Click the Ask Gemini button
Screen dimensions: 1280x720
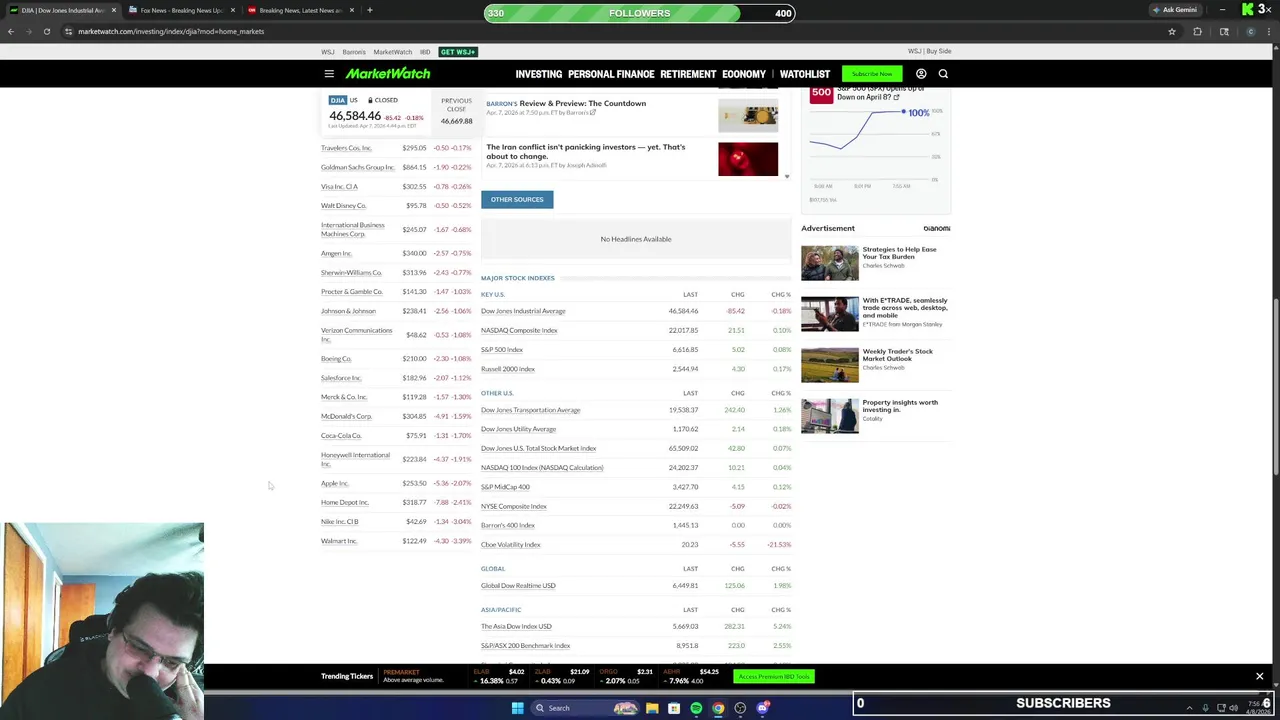(1174, 10)
